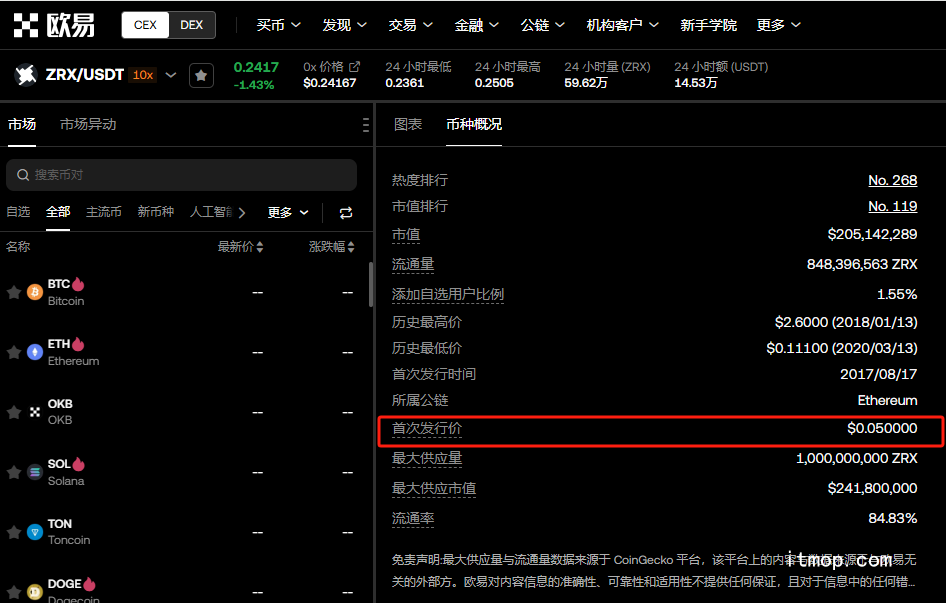This screenshot has height=603, width=946.
Task: Click the SOL hot flame icon
Action: tap(78, 464)
